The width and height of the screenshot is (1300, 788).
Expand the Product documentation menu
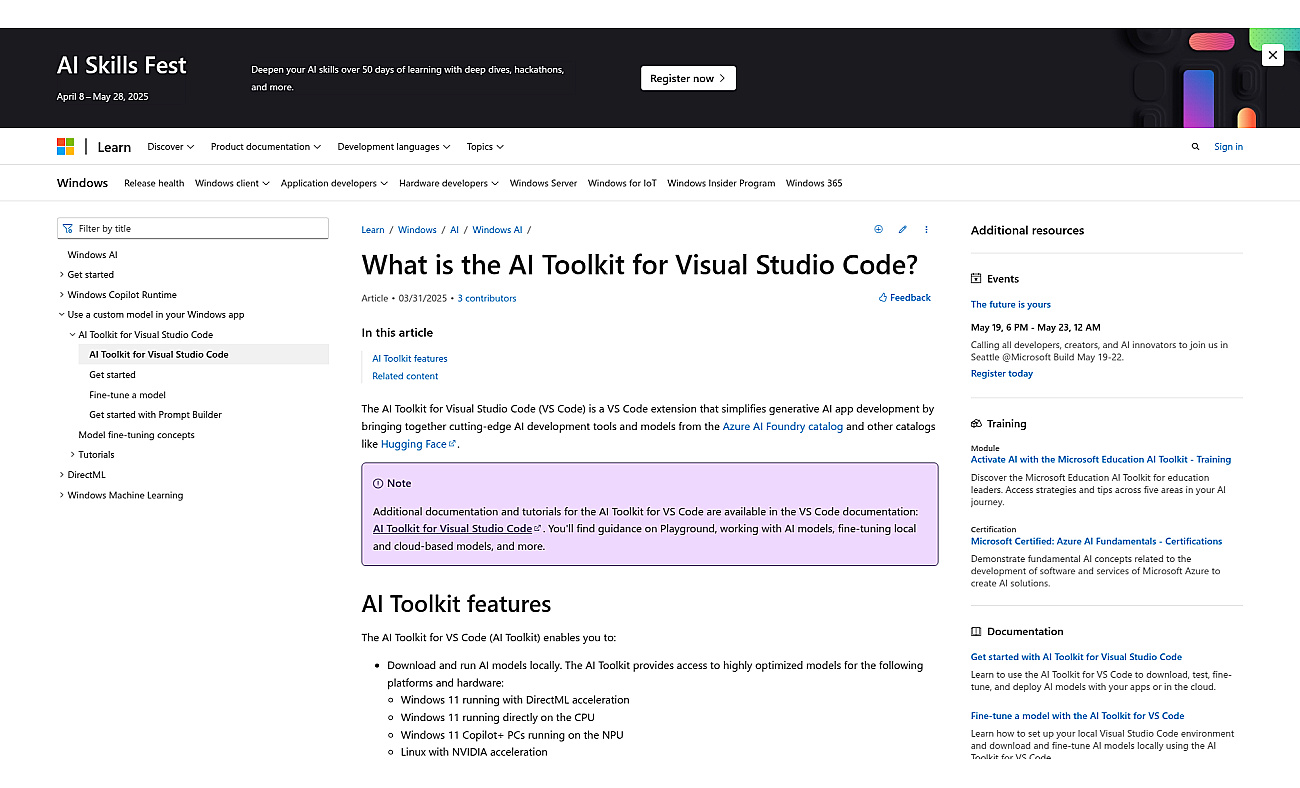tap(266, 147)
